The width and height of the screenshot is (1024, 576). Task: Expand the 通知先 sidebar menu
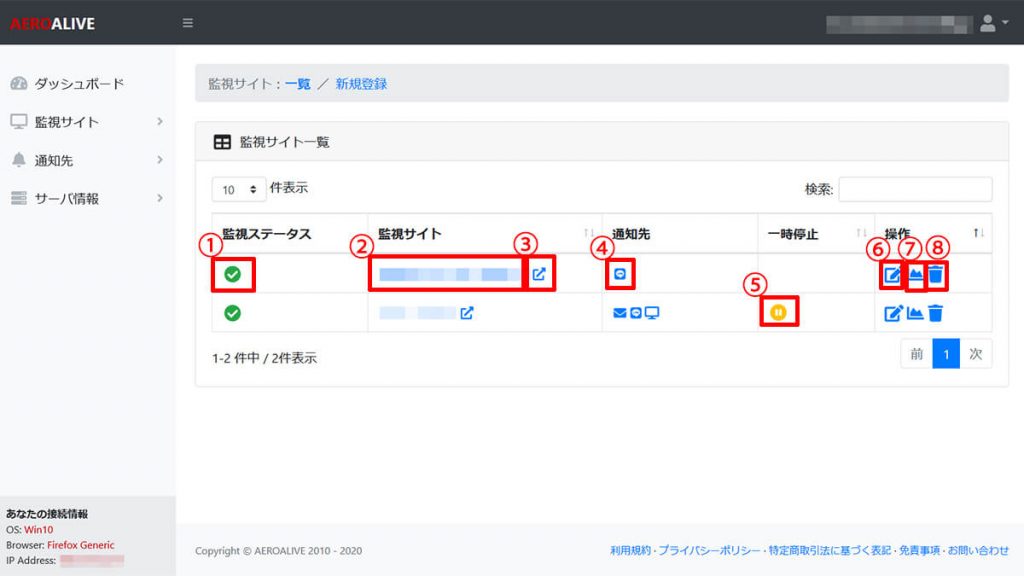[x=88, y=160]
